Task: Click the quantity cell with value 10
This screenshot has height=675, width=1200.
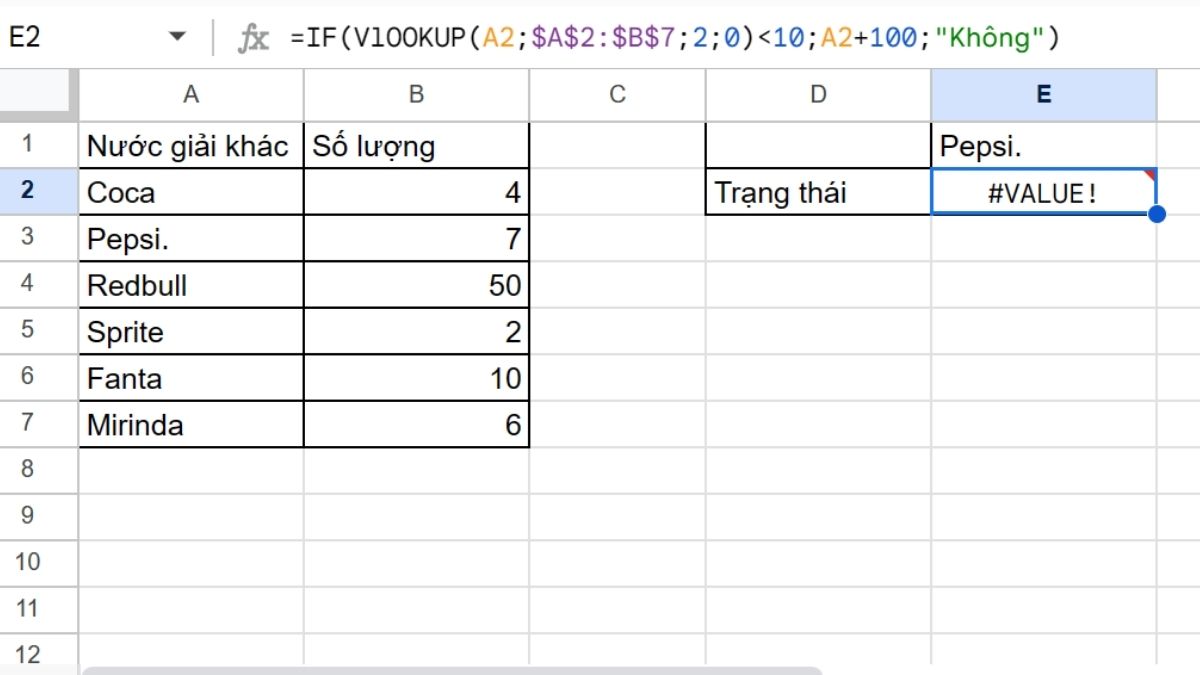Action: point(417,377)
